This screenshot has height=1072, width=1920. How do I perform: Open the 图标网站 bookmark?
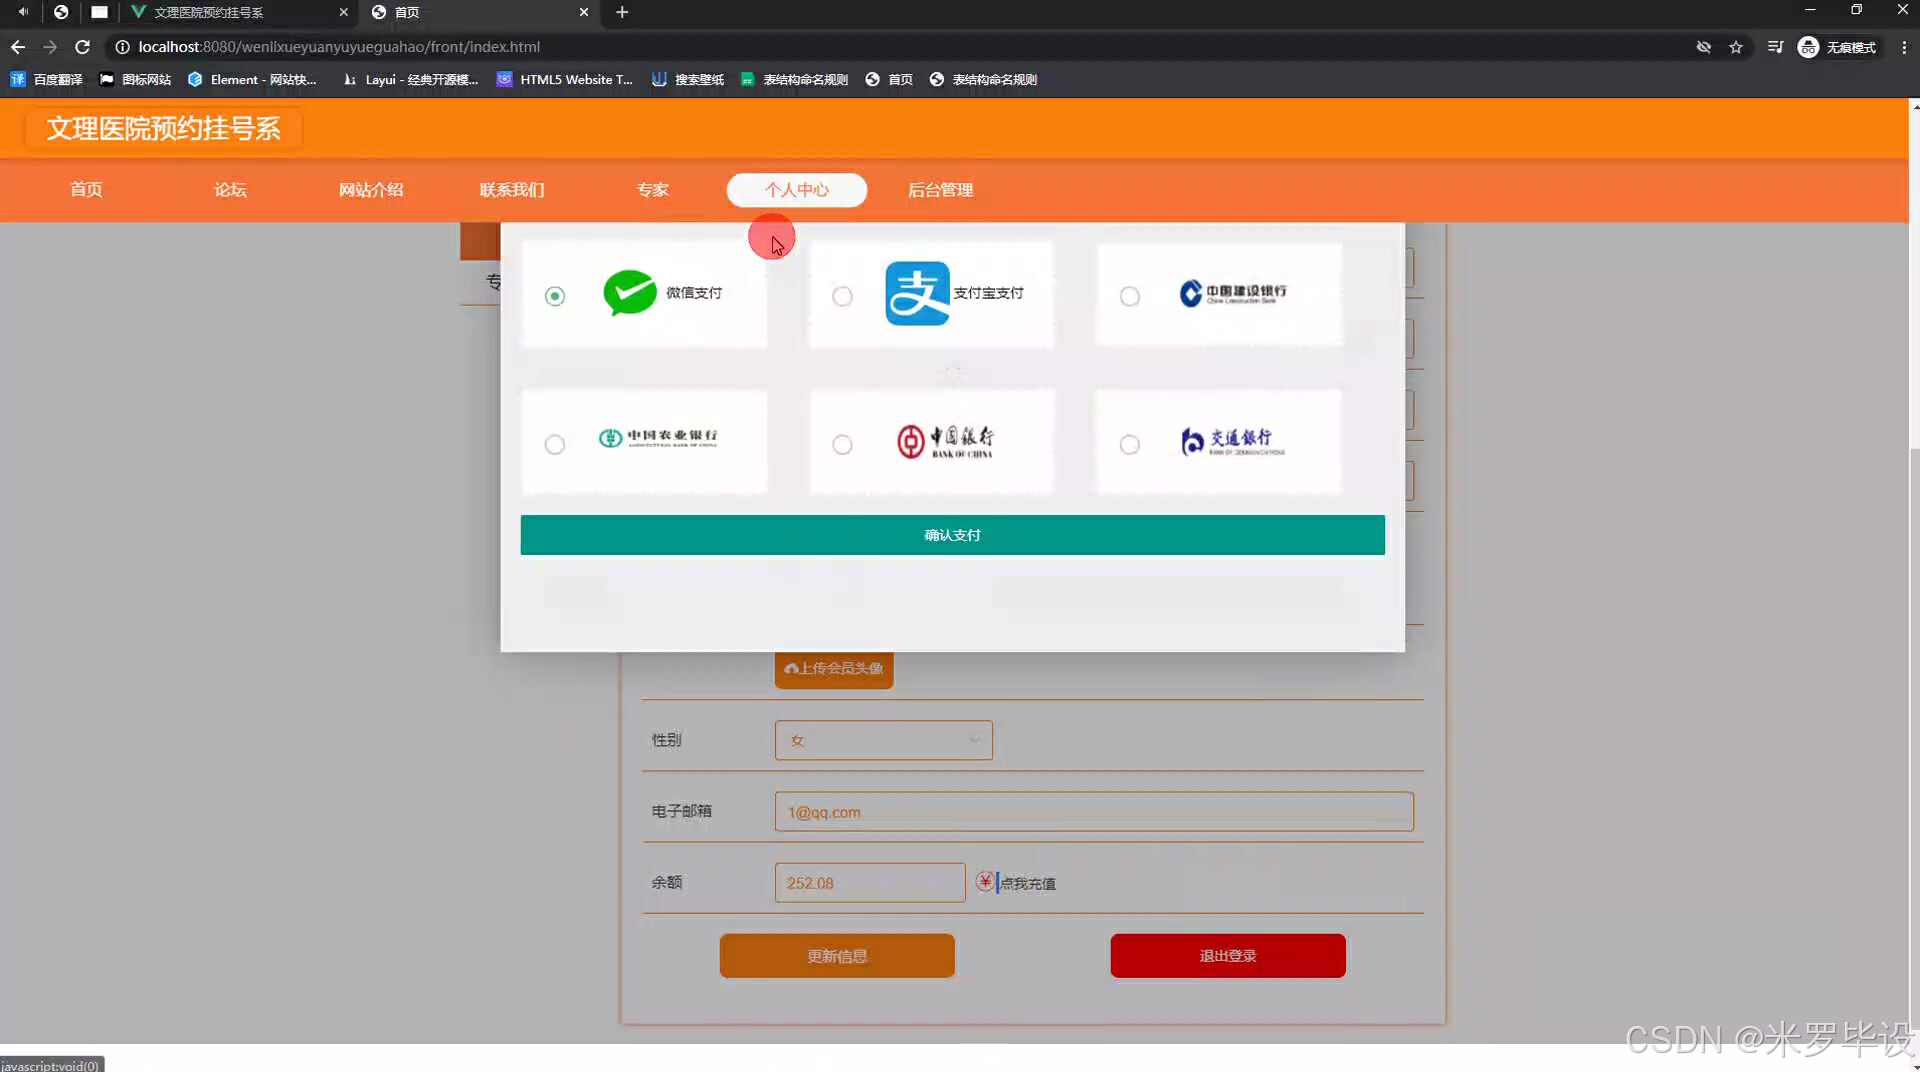[x=135, y=79]
